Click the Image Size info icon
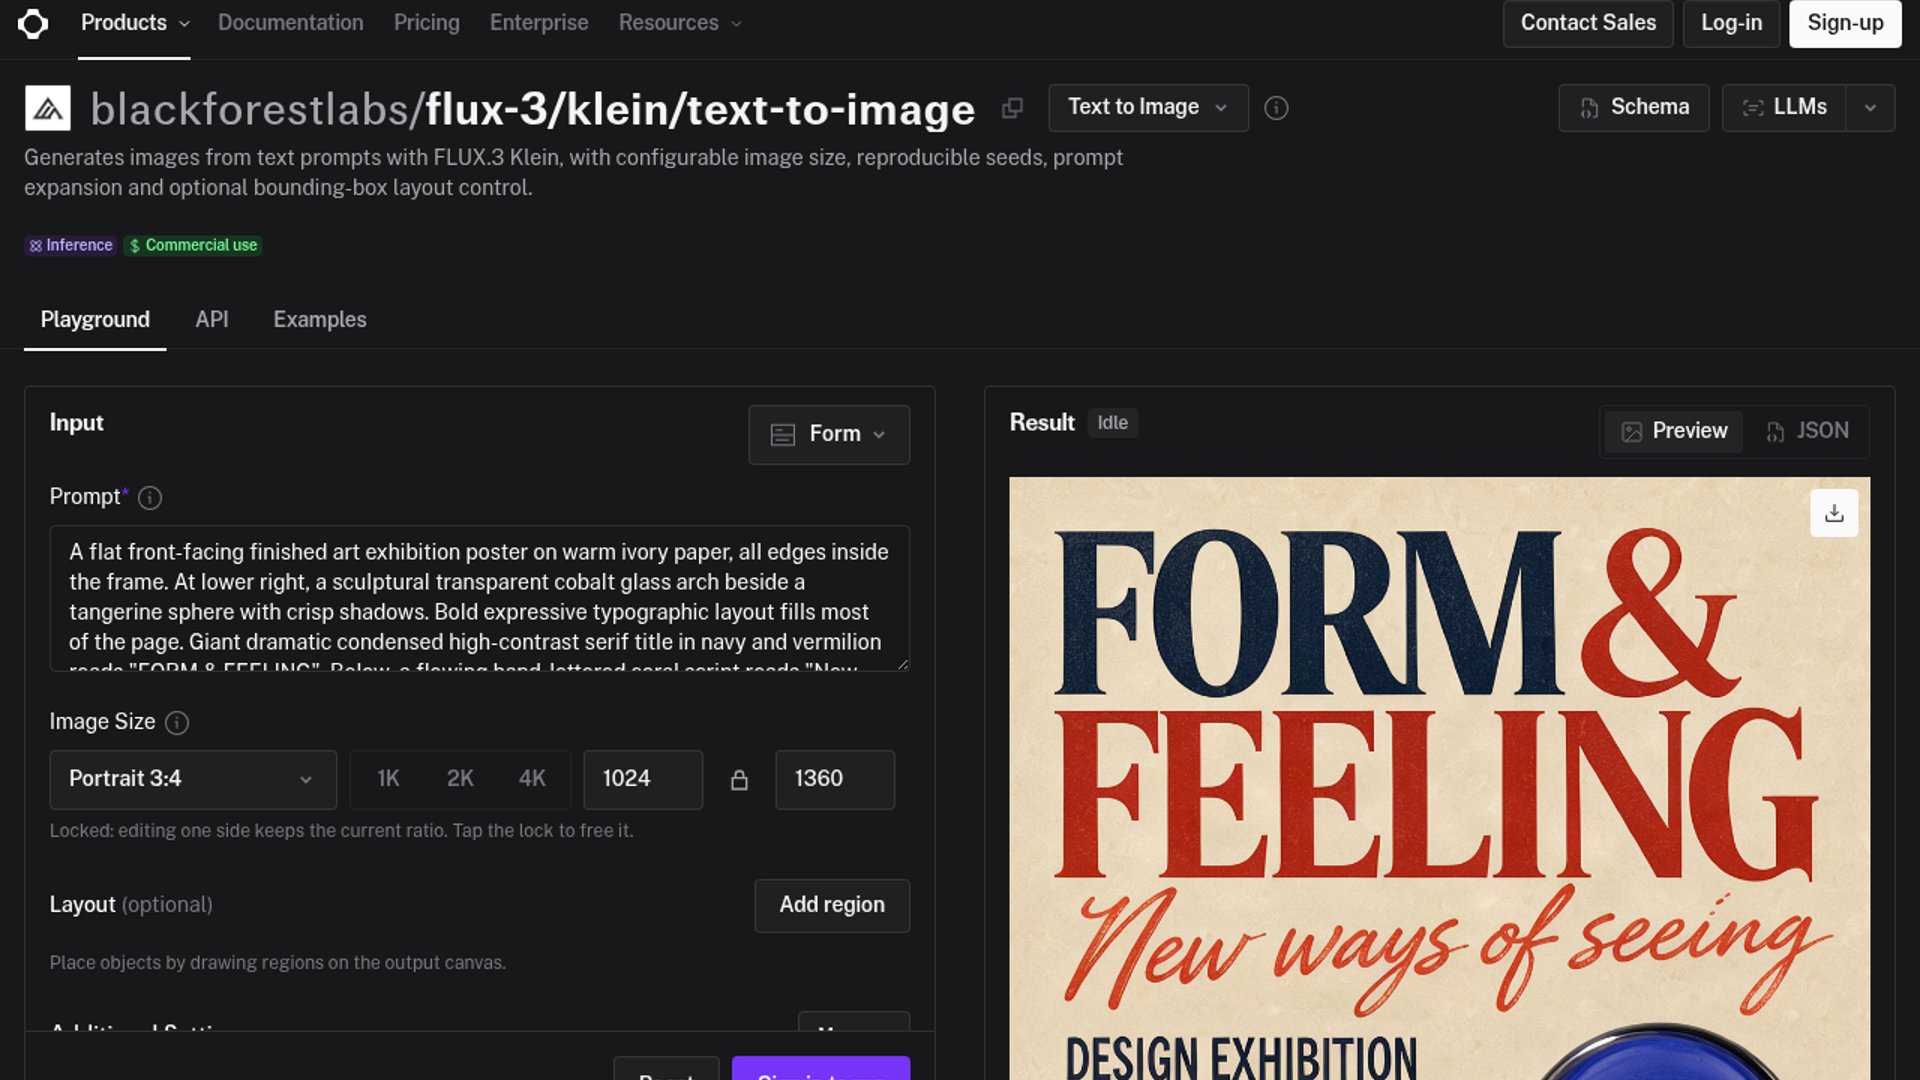Viewport: 1920px width, 1080px height. pos(177,723)
